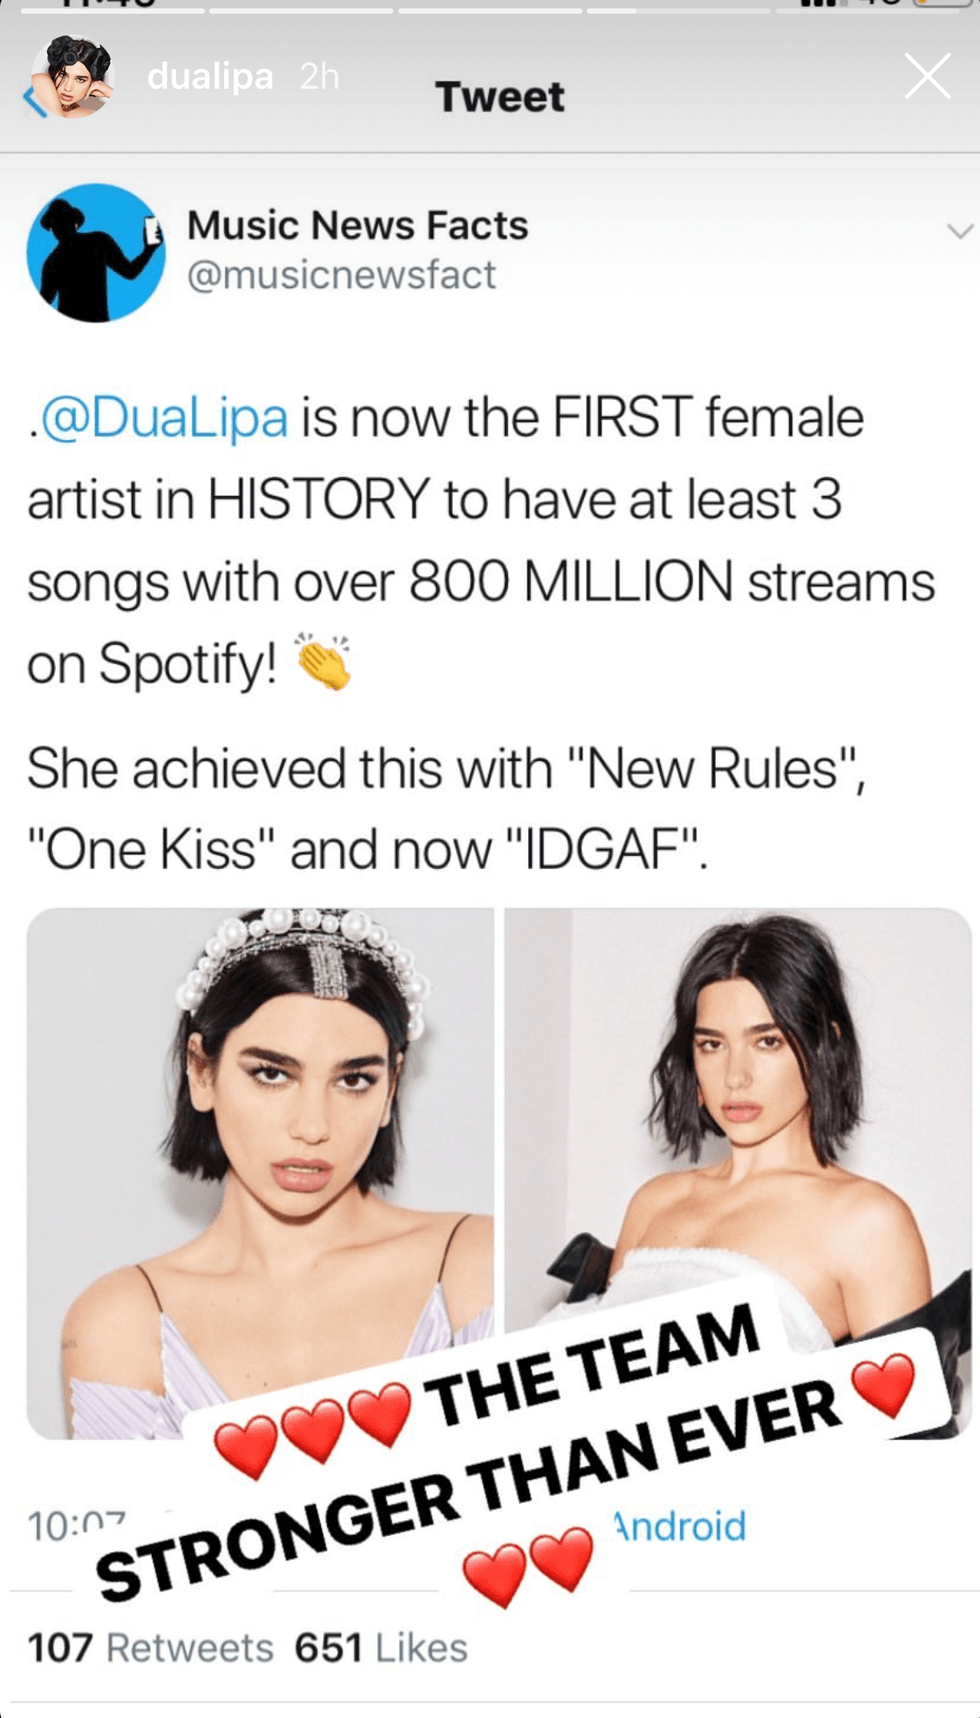Open the @musicnewsfact handle
Image resolution: width=980 pixels, height=1718 pixels.
point(341,275)
